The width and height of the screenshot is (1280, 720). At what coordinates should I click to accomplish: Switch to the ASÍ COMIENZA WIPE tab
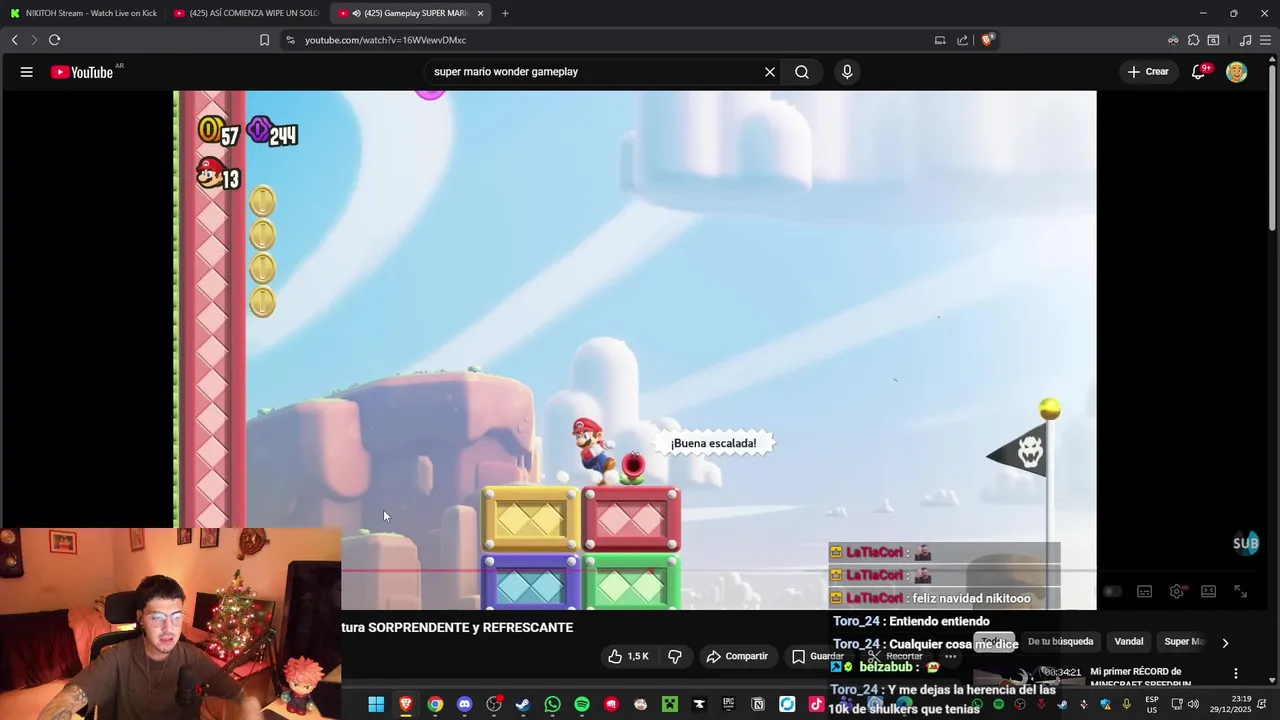pyautogui.click(x=246, y=13)
